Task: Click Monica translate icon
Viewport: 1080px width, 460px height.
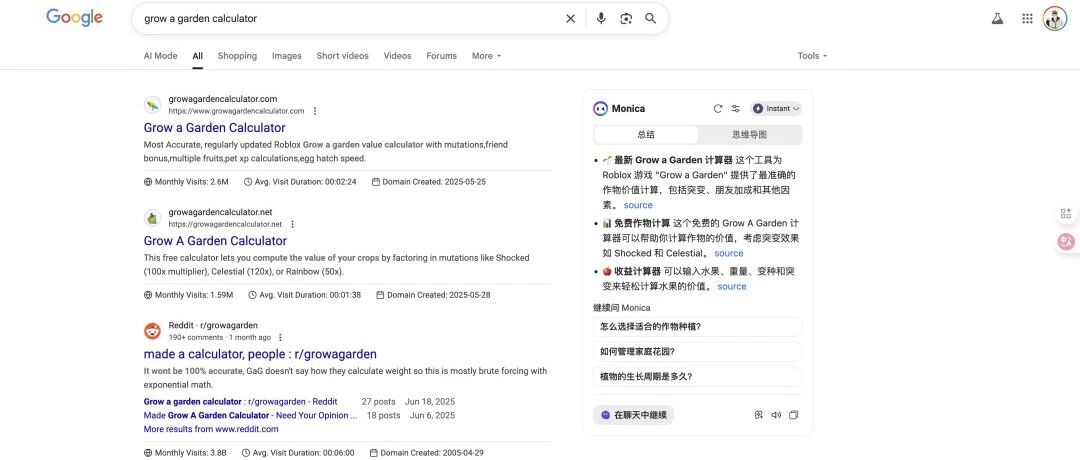Action: [x=758, y=415]
